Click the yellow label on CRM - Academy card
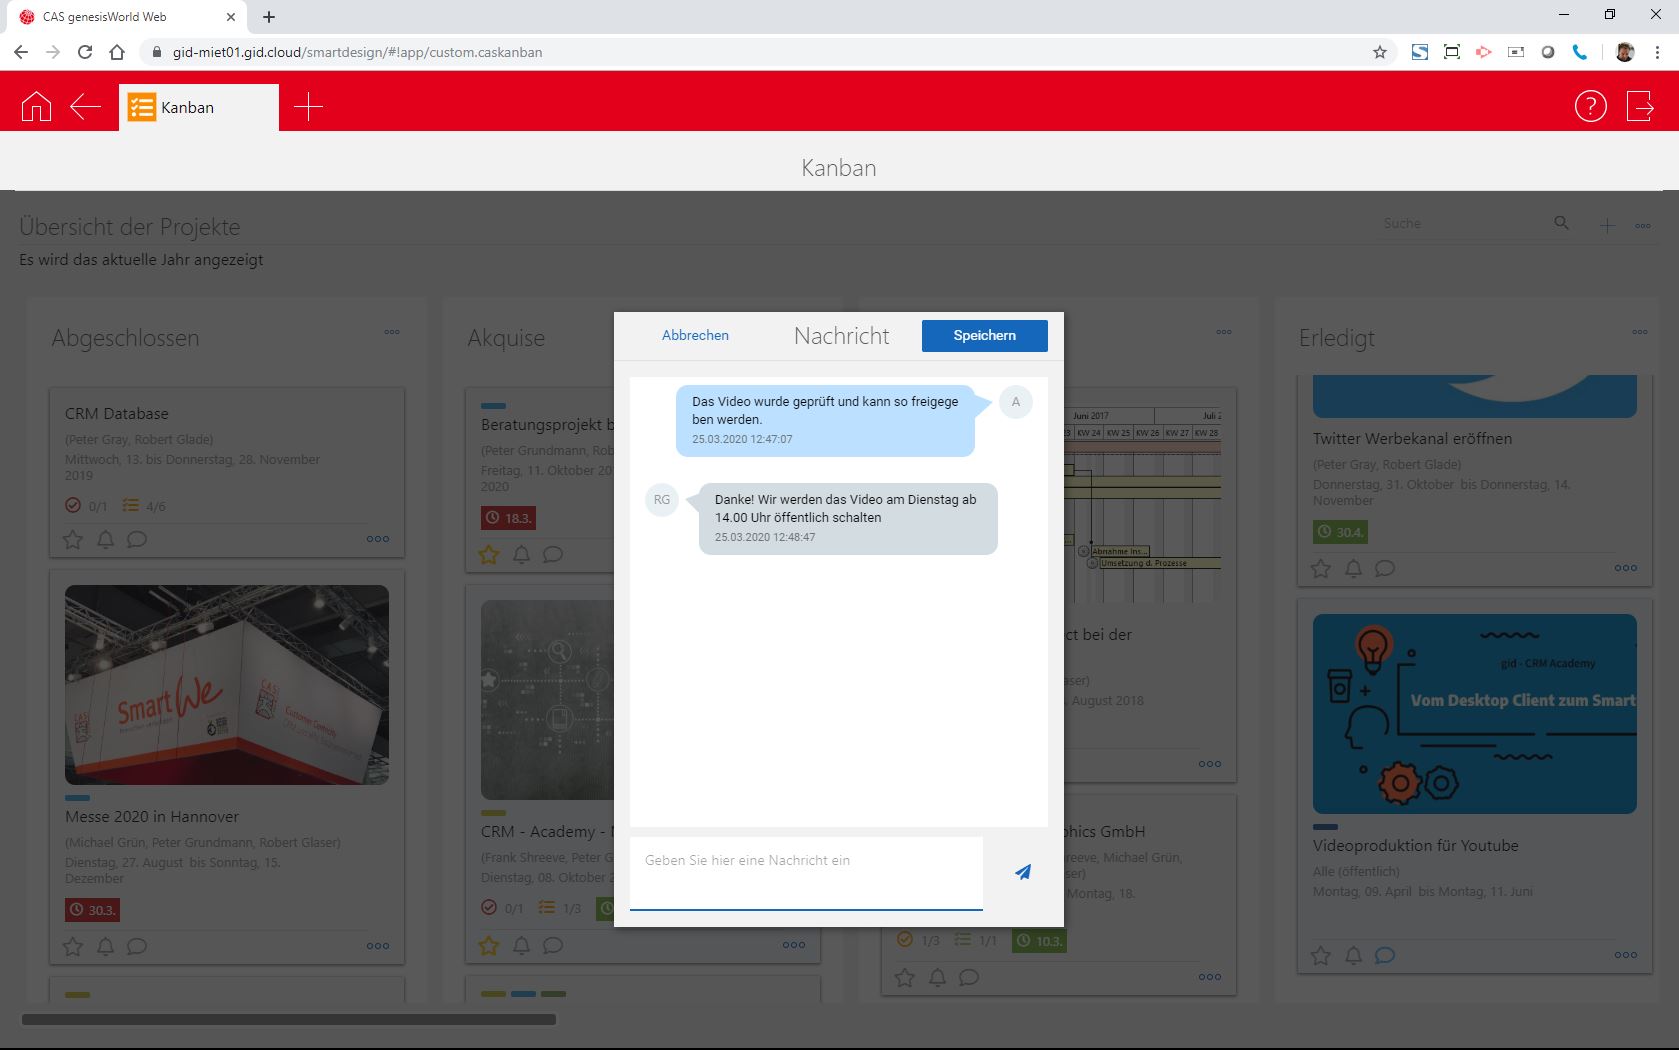The height and width of the screenshot is (1050, 1679). point(493,813)
